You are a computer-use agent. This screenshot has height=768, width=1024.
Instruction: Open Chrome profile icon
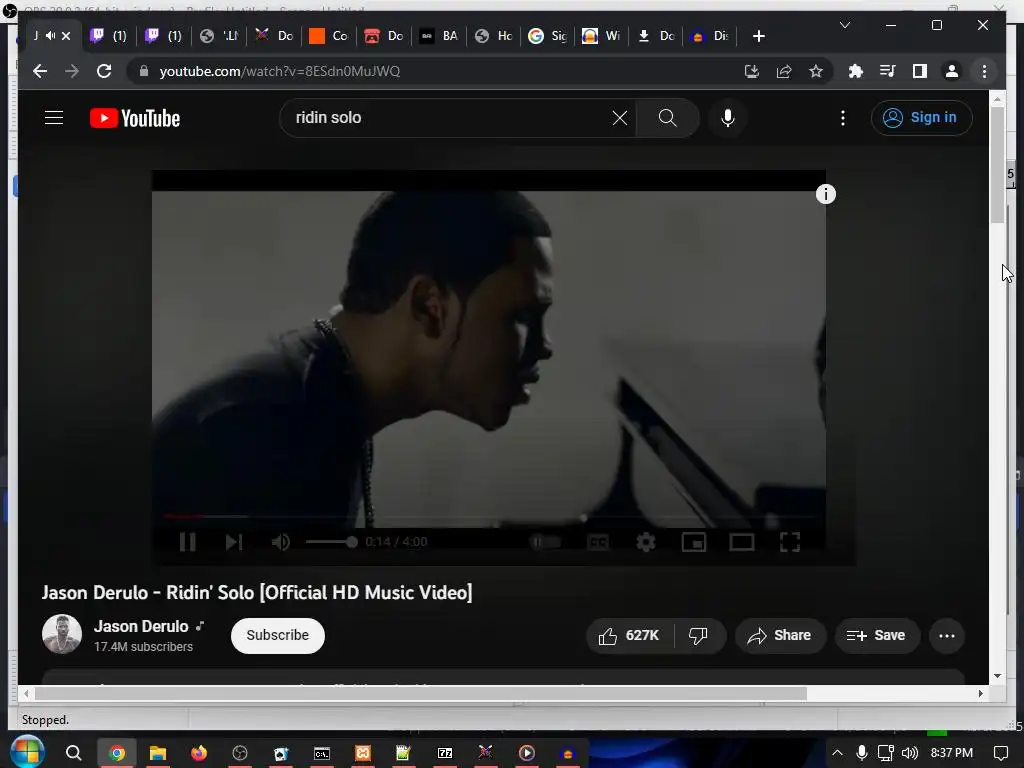[952, 71]
